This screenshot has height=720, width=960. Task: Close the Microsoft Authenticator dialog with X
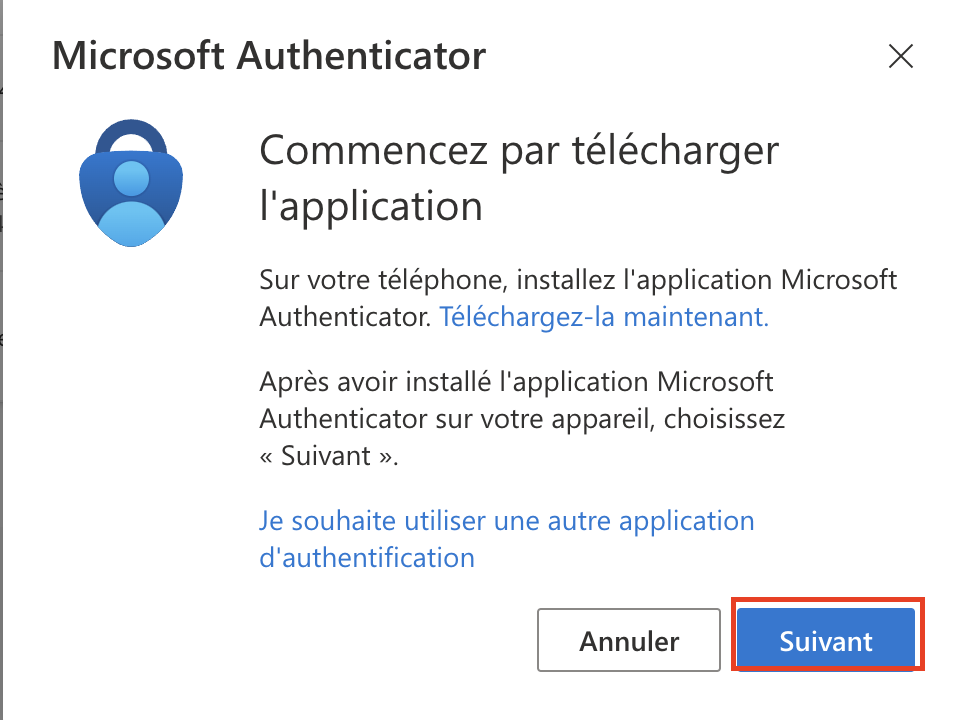click(x=901, y=57)
